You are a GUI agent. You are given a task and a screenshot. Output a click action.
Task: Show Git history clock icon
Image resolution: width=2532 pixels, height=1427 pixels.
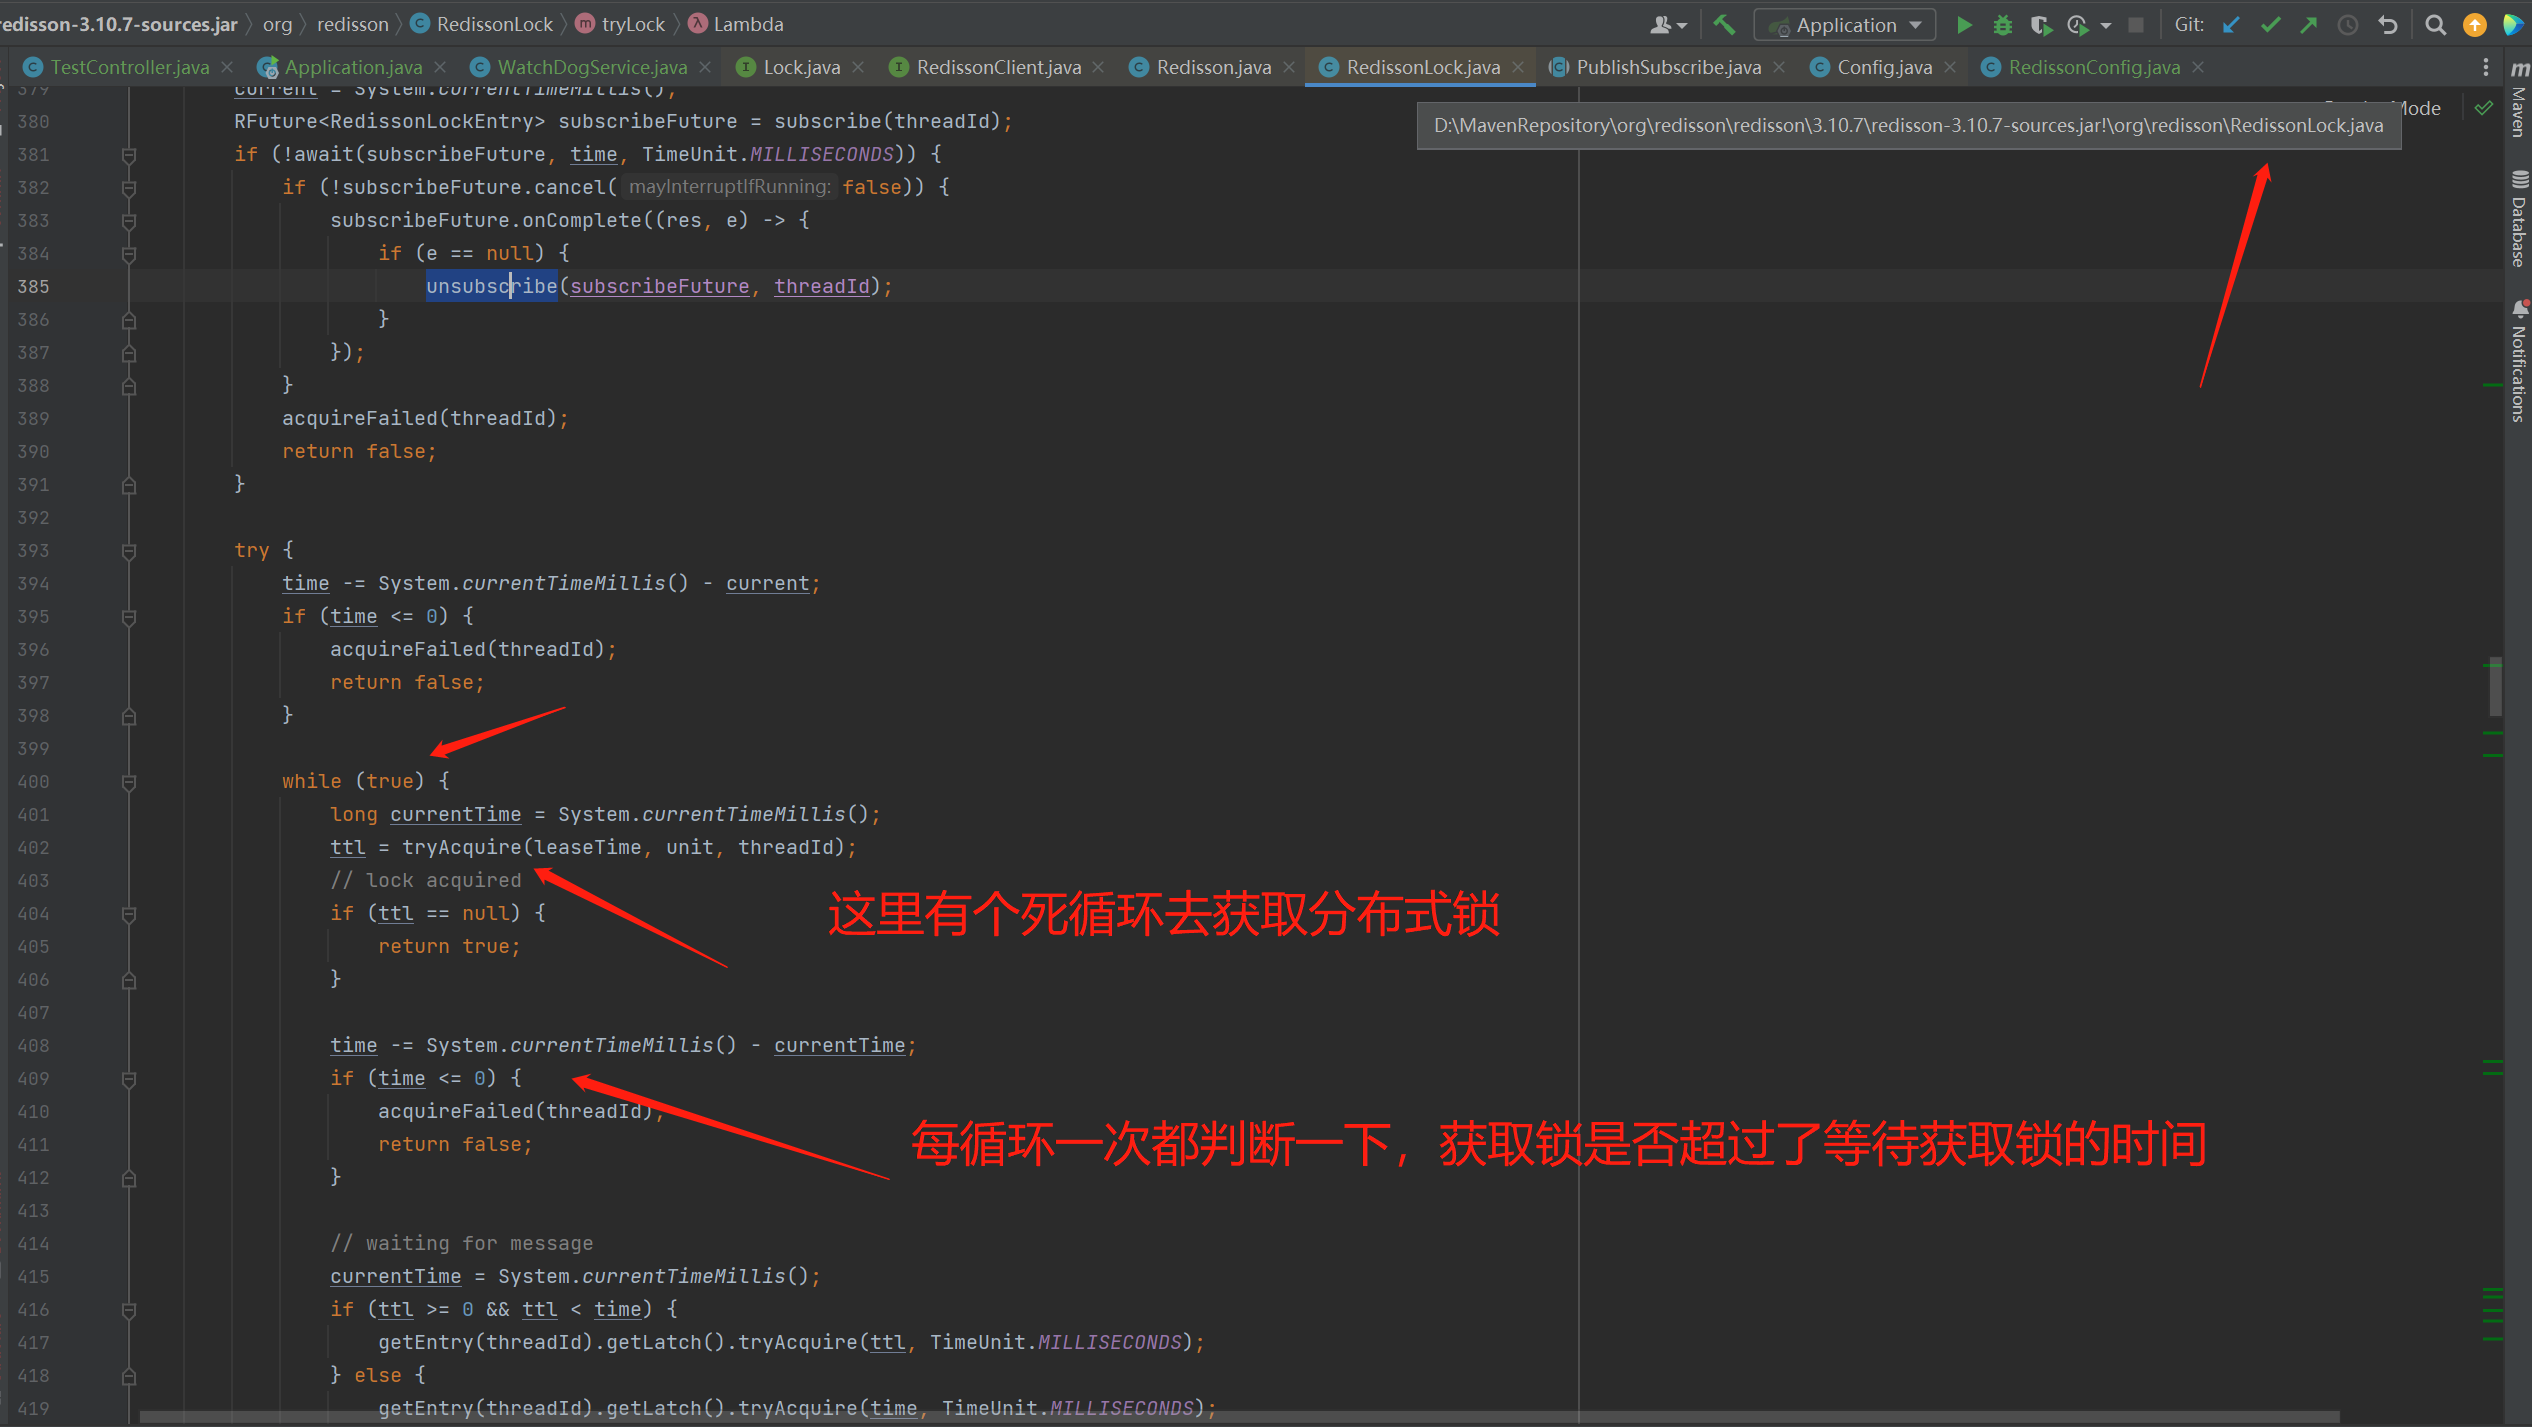[x=2348, y=25]
